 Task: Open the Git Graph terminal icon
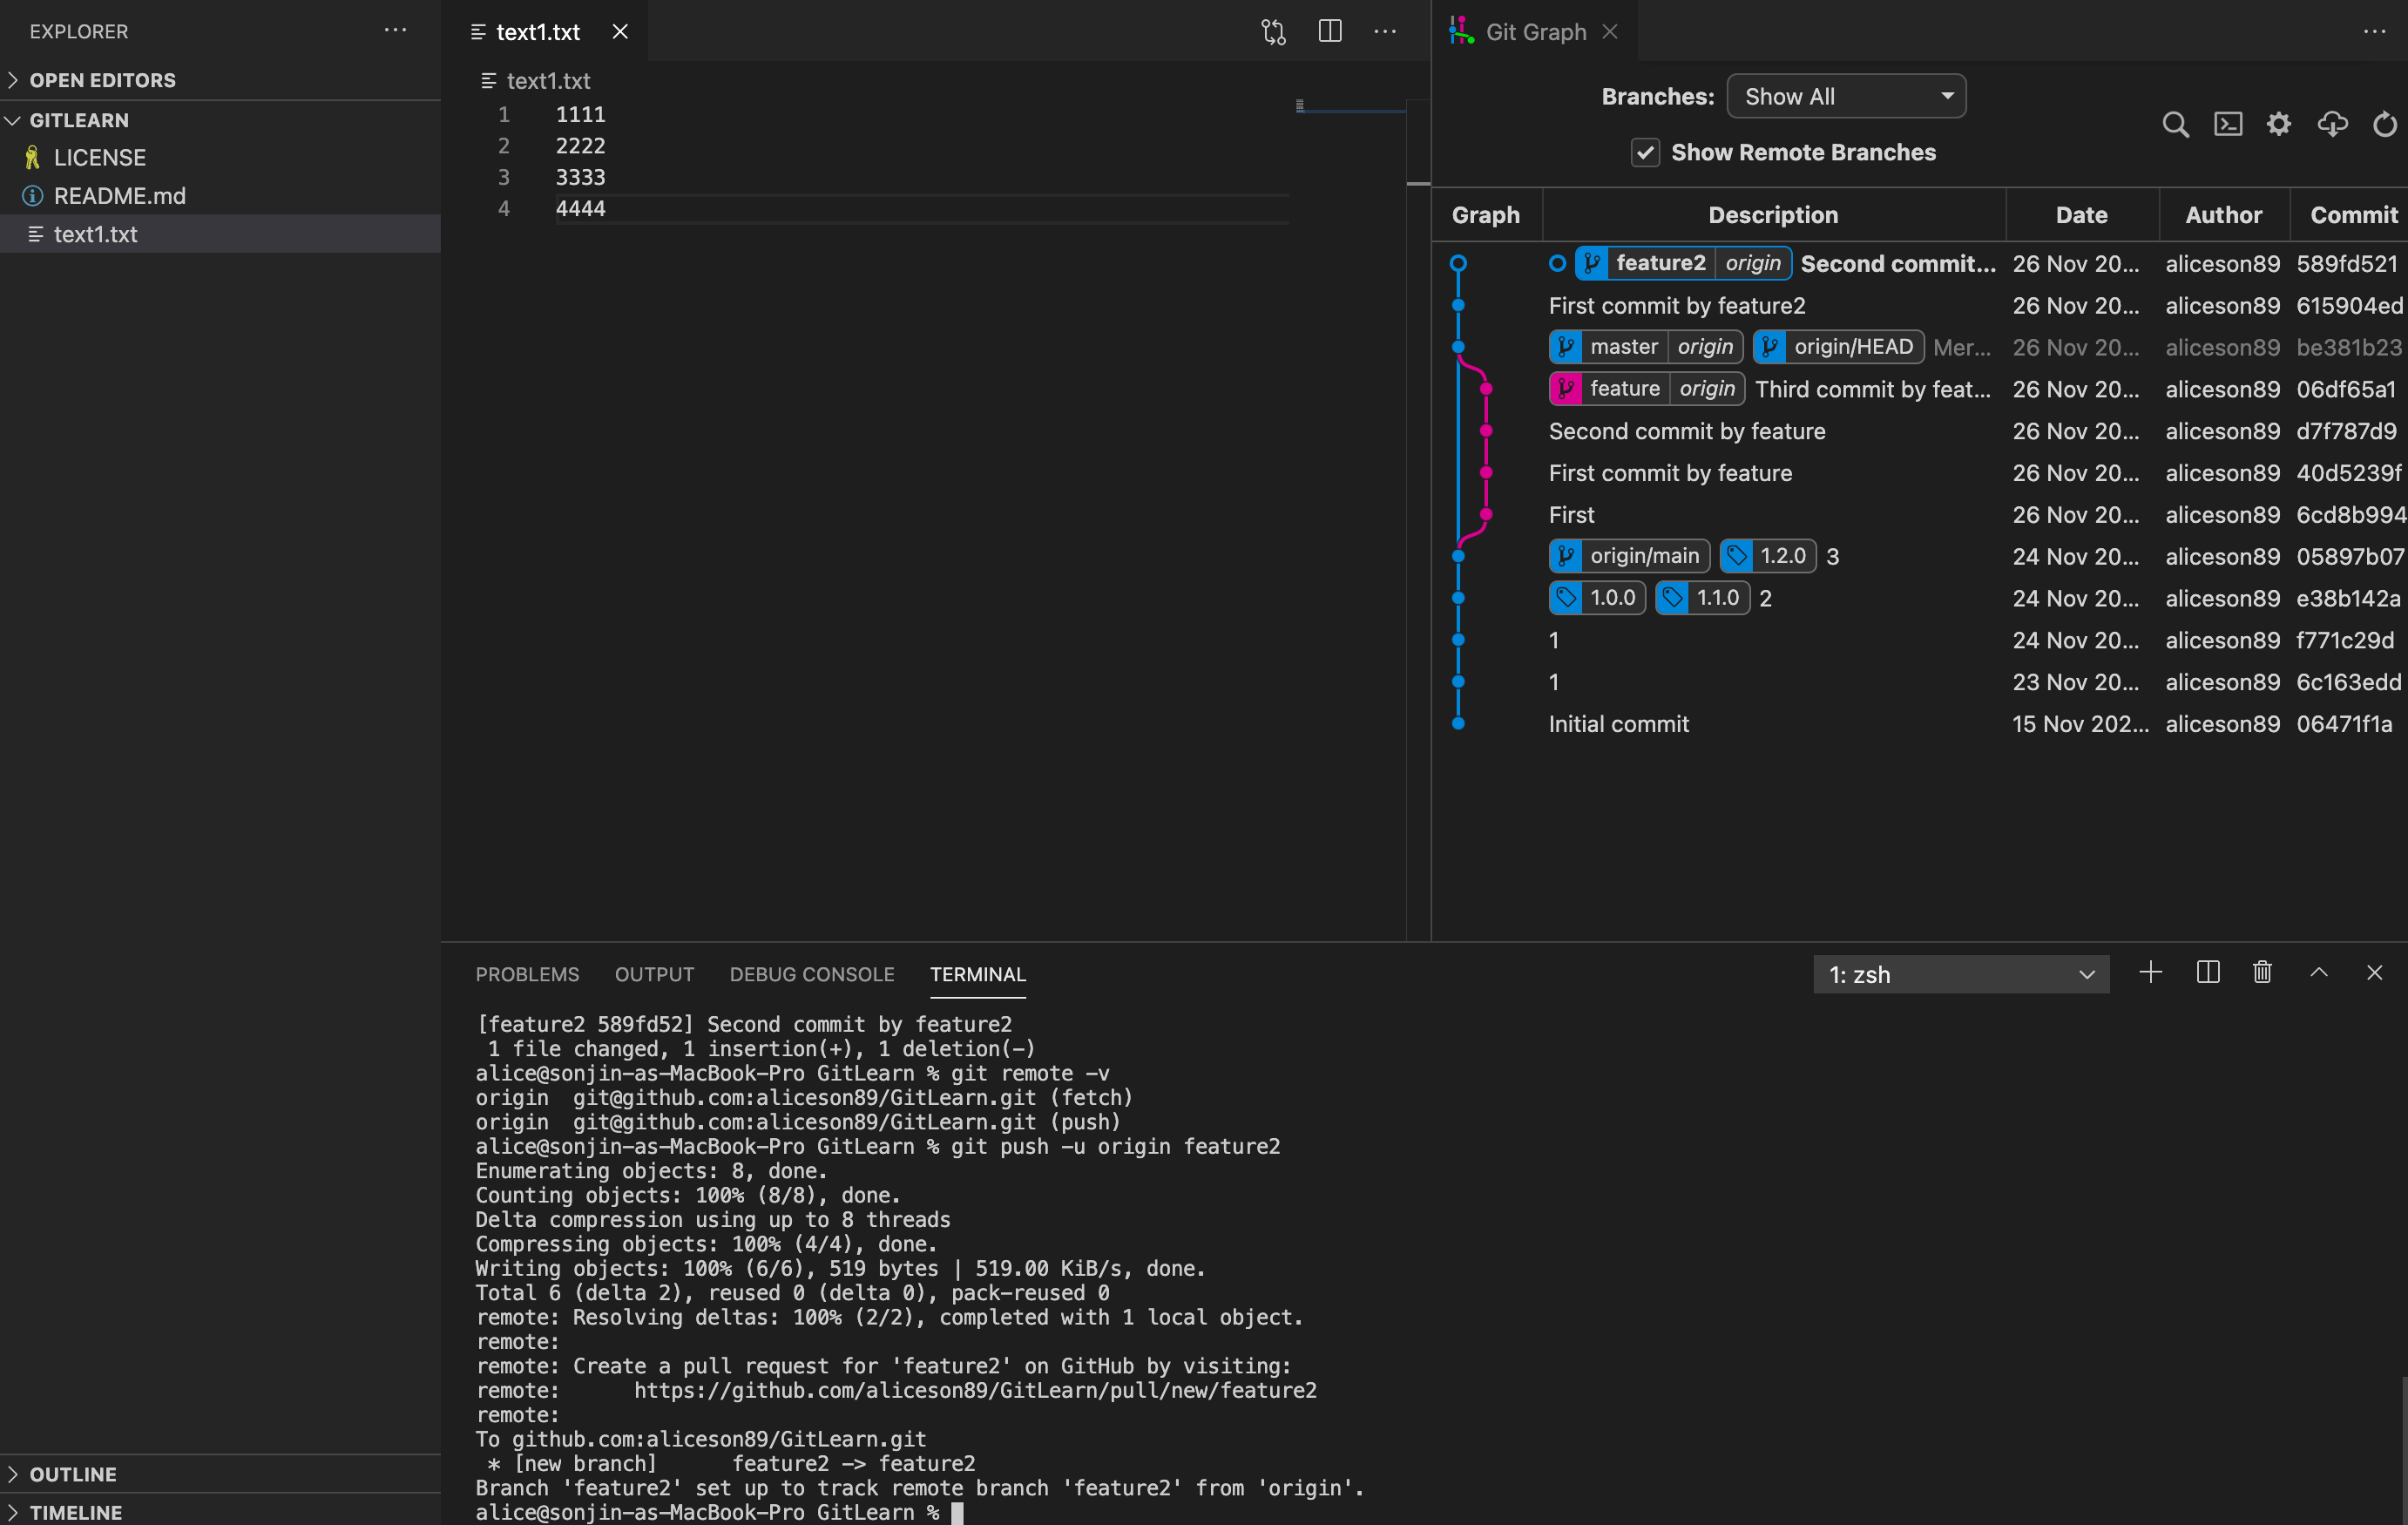pos(2227,125)
